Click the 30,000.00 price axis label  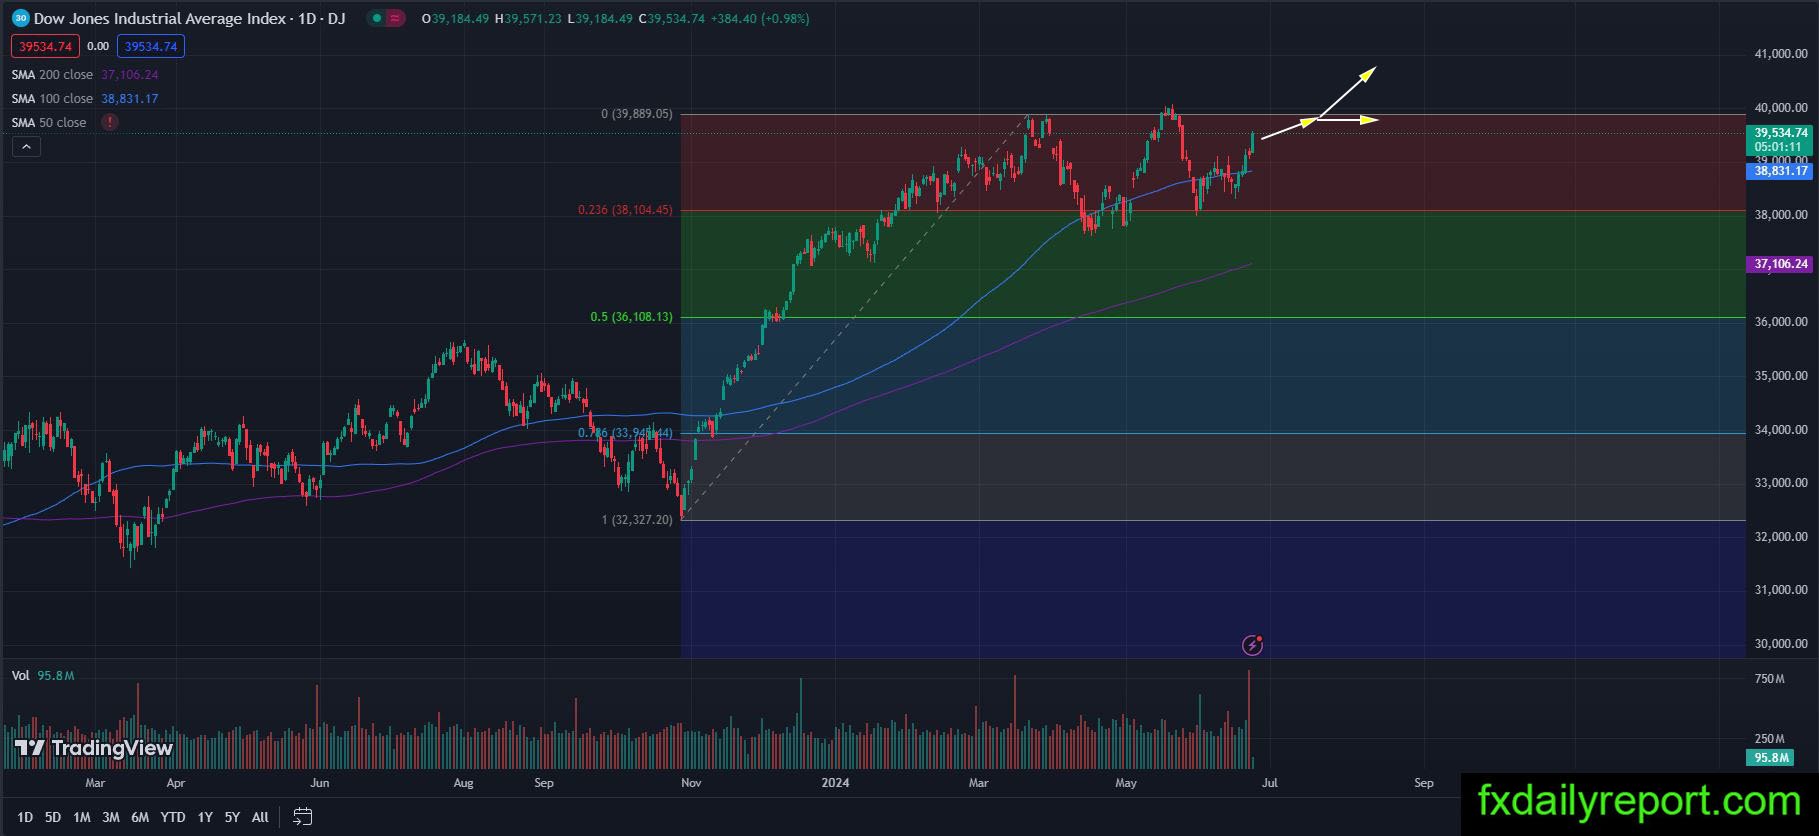(1781, 644)
